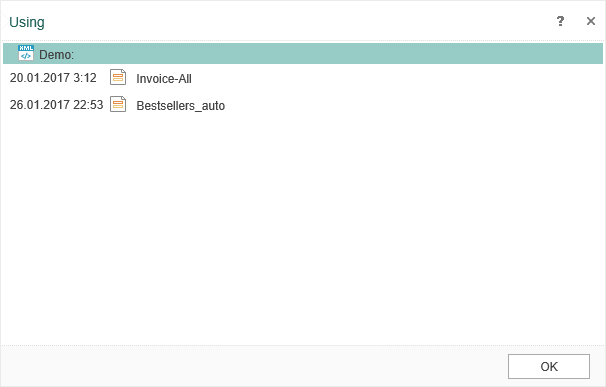Screen dimensions: 606x387
Task: Click the Using dialog title text
Action: click(x=27, y=22)
